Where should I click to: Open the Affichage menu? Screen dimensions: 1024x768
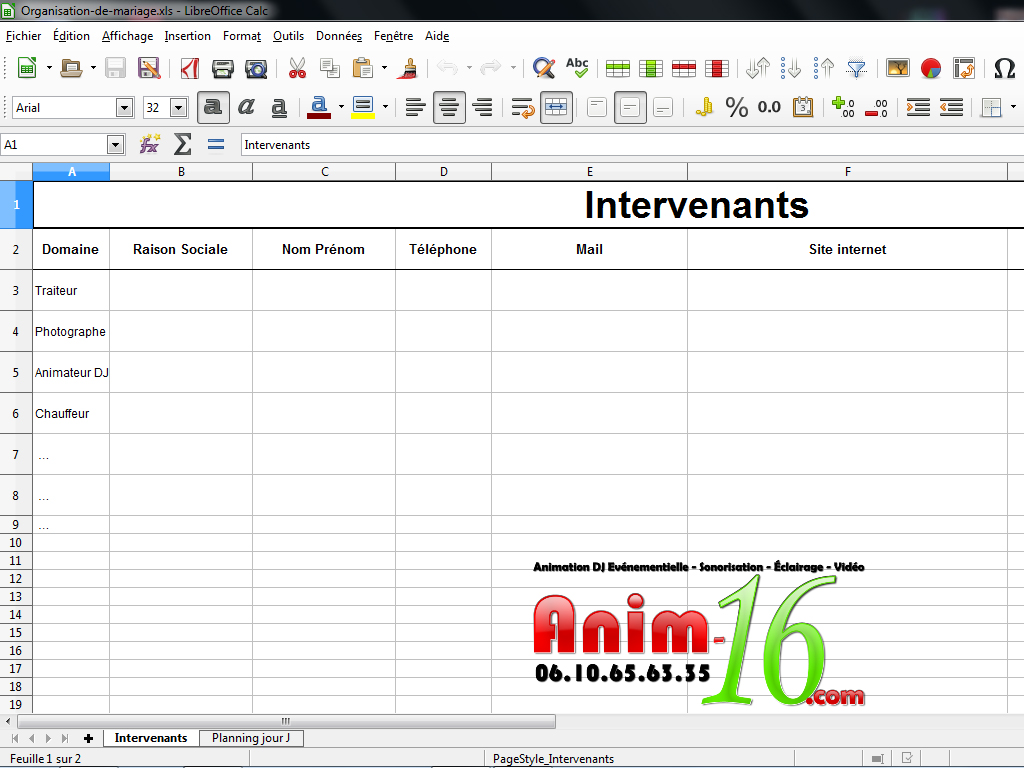coord(127,36)
